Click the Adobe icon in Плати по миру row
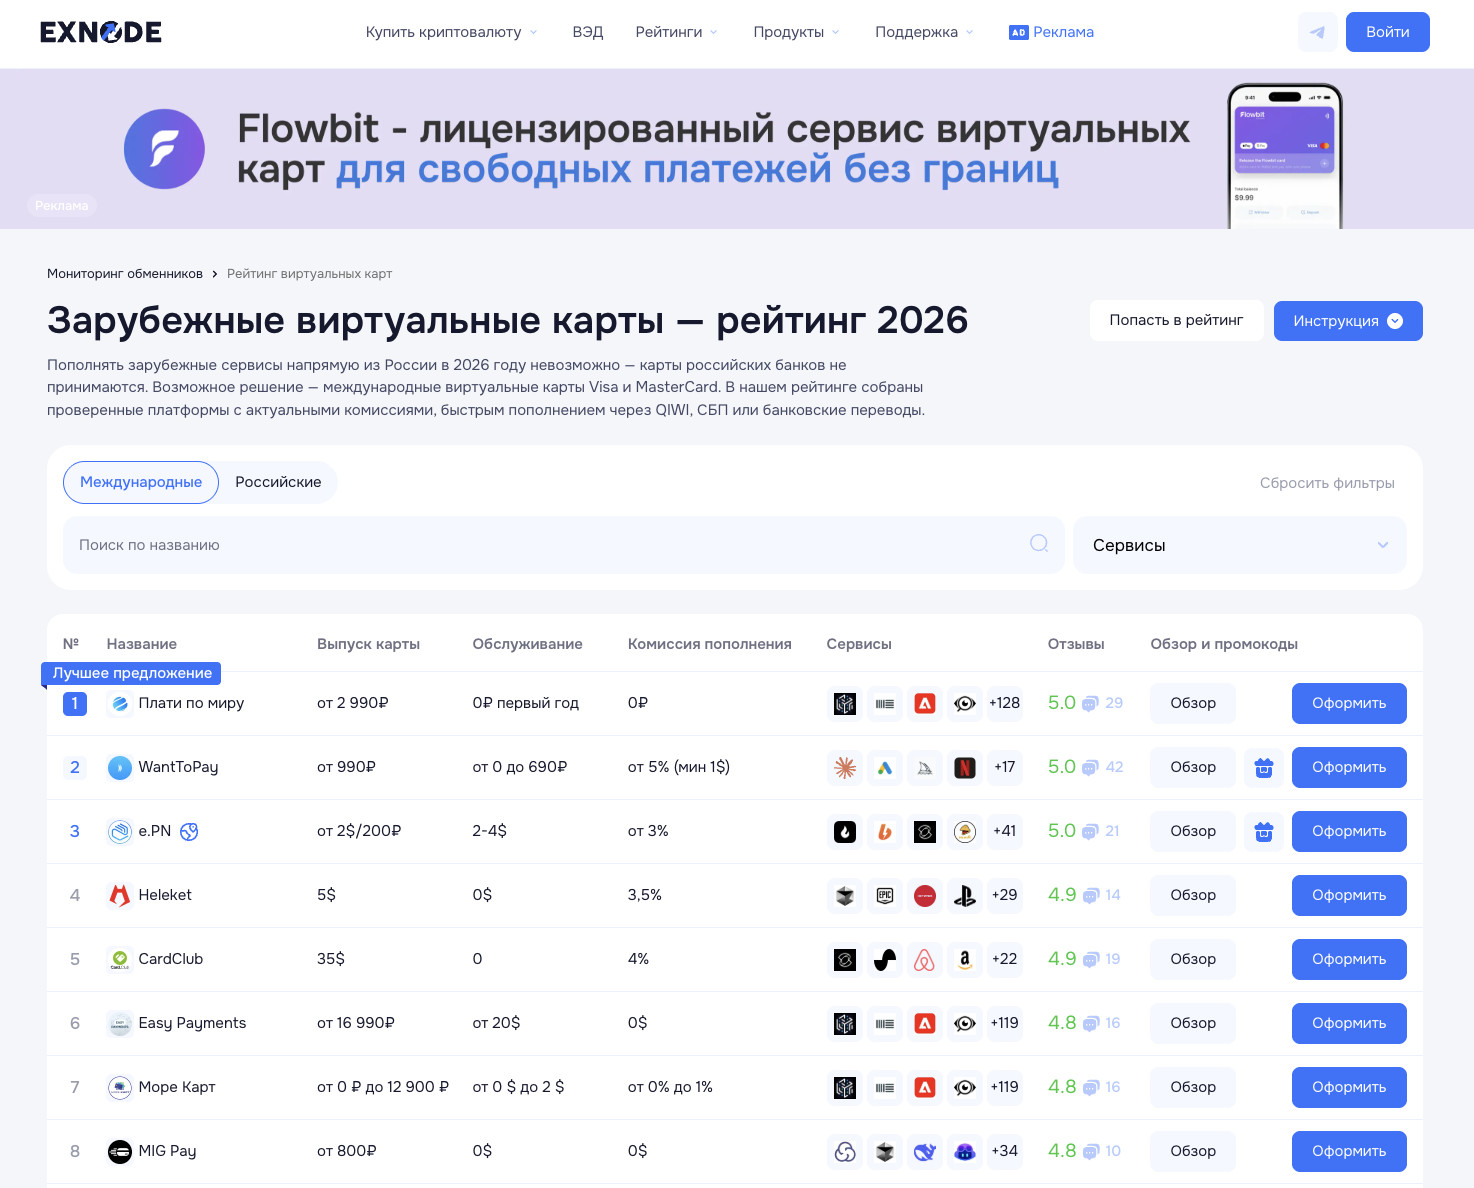This screenshot has width=1474, height=1188. [x=925, y=703]
